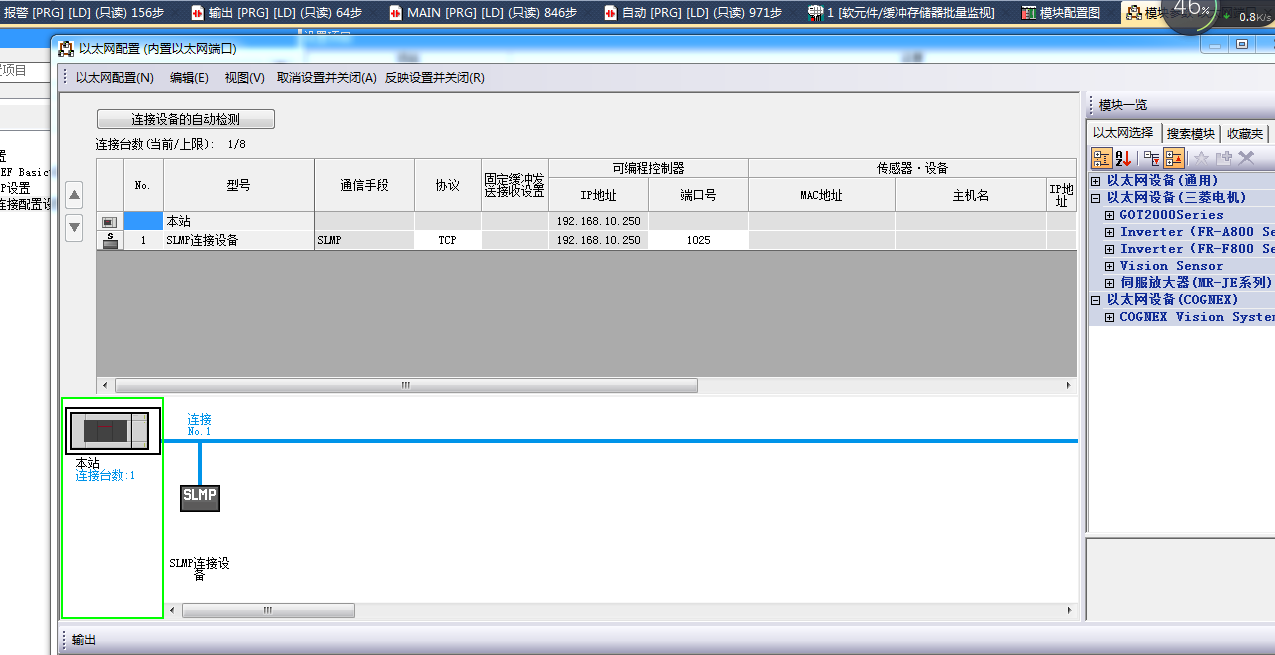Expand the 以太网设备(通用) tree node
This screenshot has width=1275, height=655.
coord(1096,181)
